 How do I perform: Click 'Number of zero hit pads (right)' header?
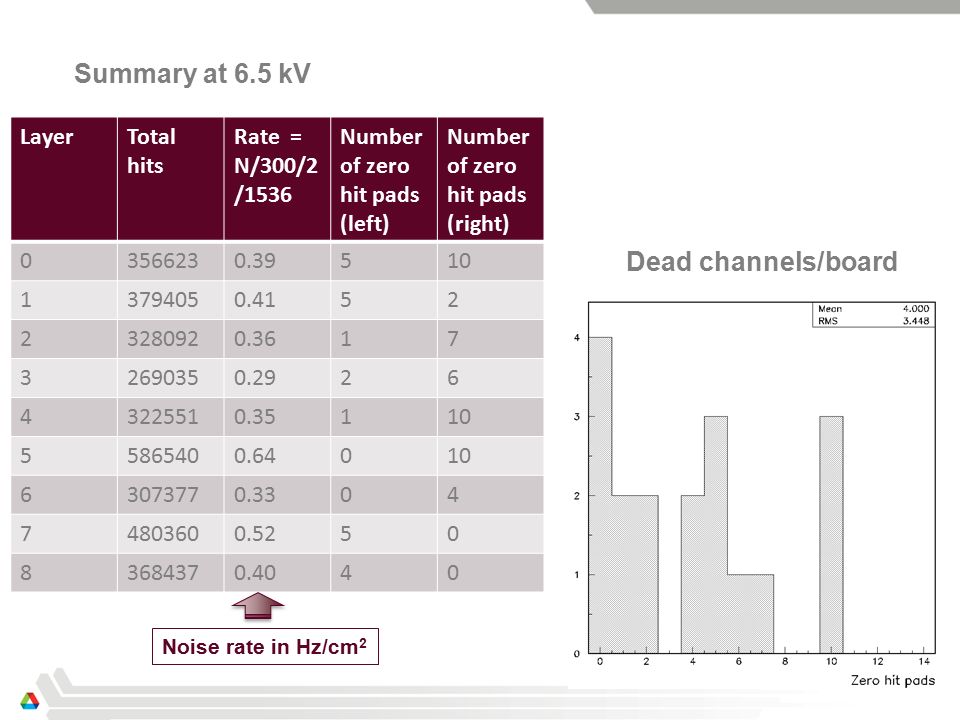tap(490, 178)
